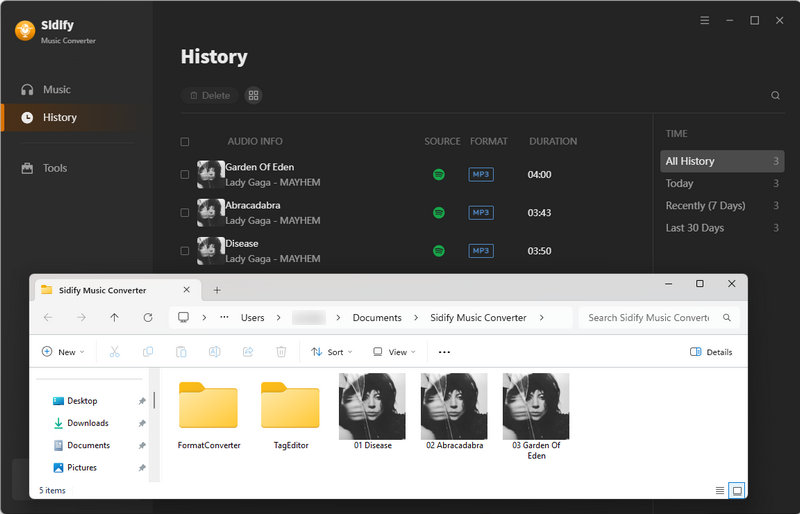This screenshot has width=800, height=514.
Task: Check the Abracadabra row checkbox
Action: [x=185, y=213]
